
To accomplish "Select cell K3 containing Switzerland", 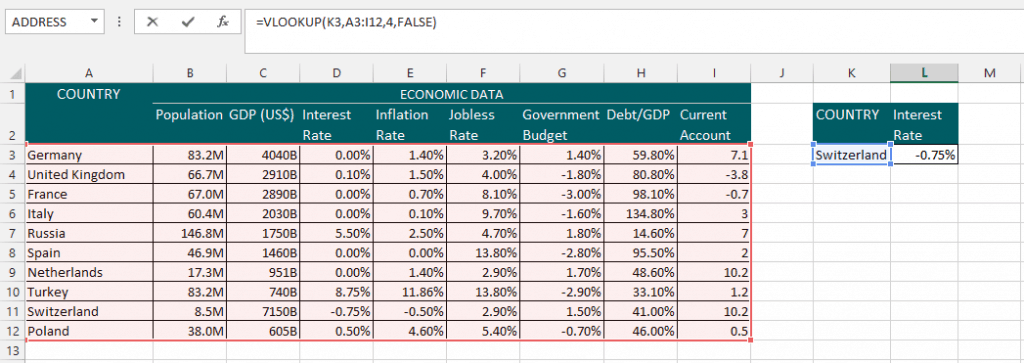I will 852,155.
